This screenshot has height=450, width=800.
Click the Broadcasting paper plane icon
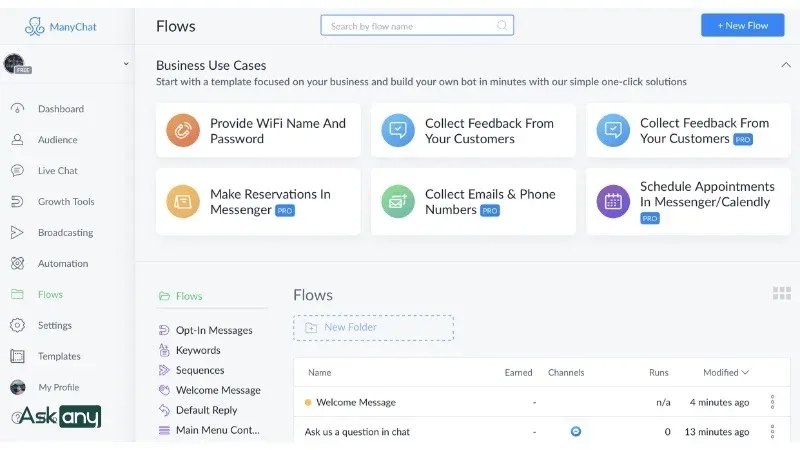pyautogui.click(x=17, y=233)
